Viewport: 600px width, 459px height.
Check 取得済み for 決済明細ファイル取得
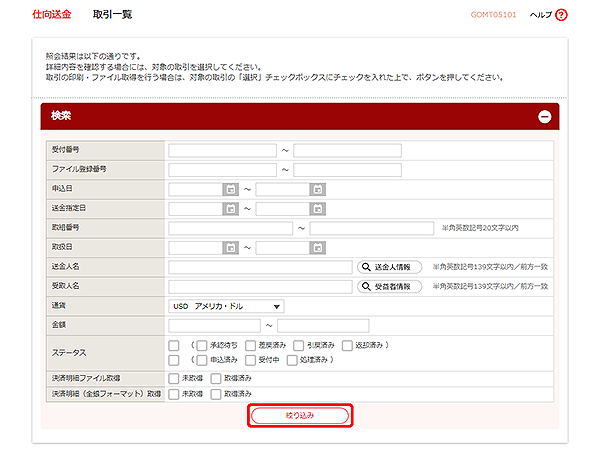[216, 379]
